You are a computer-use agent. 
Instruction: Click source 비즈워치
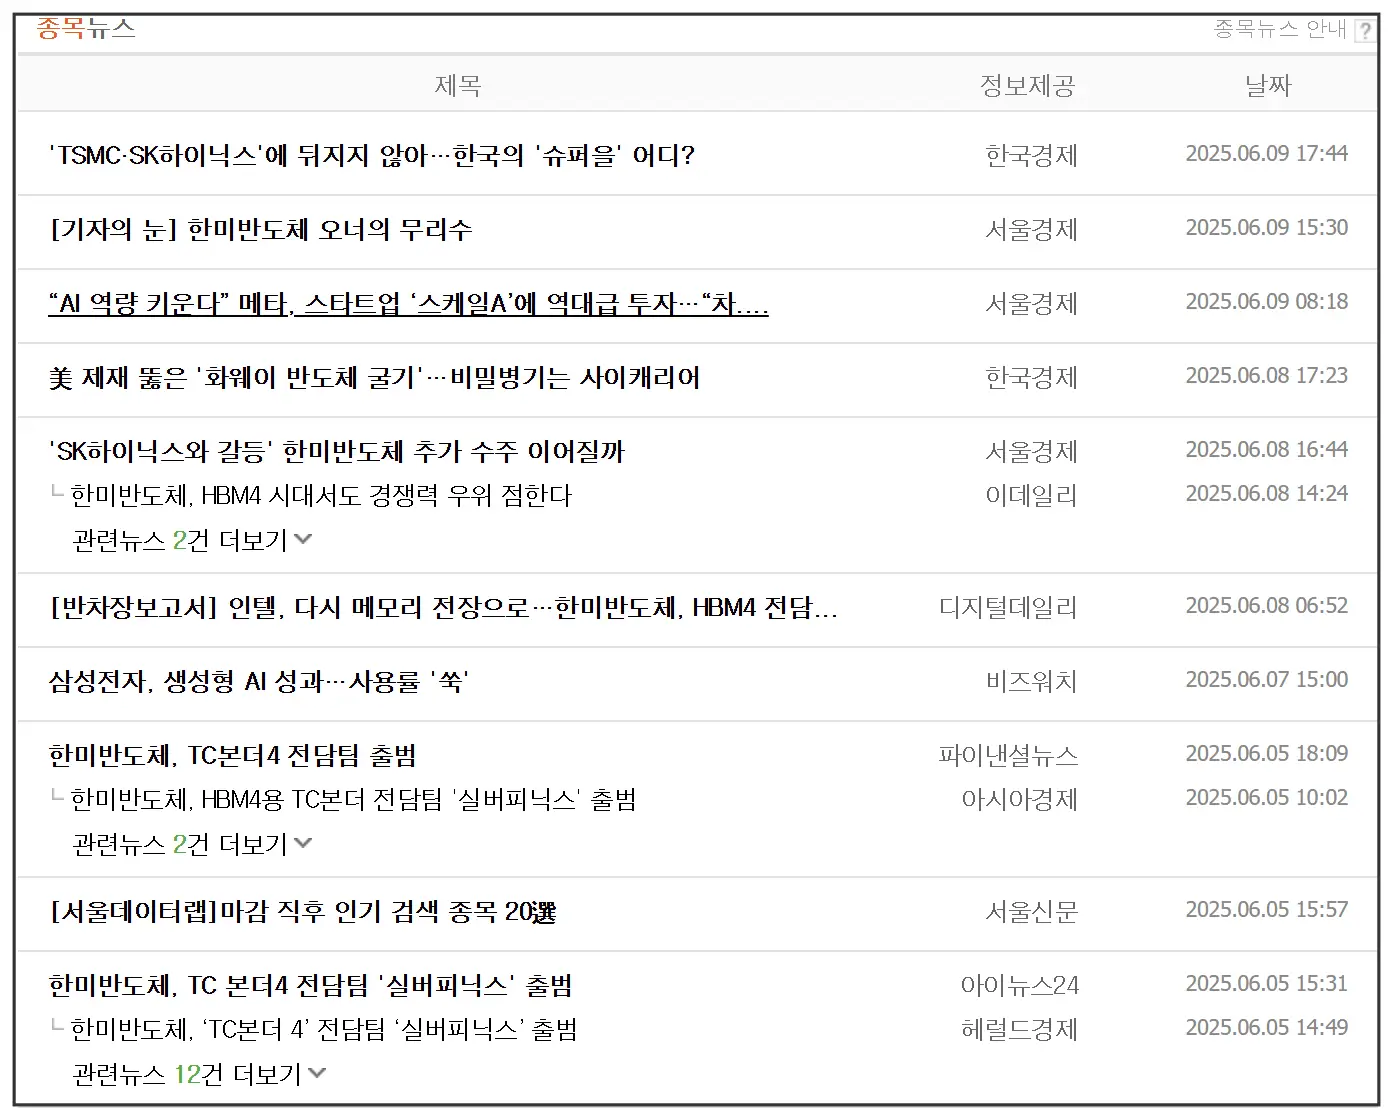(1031, 682)
